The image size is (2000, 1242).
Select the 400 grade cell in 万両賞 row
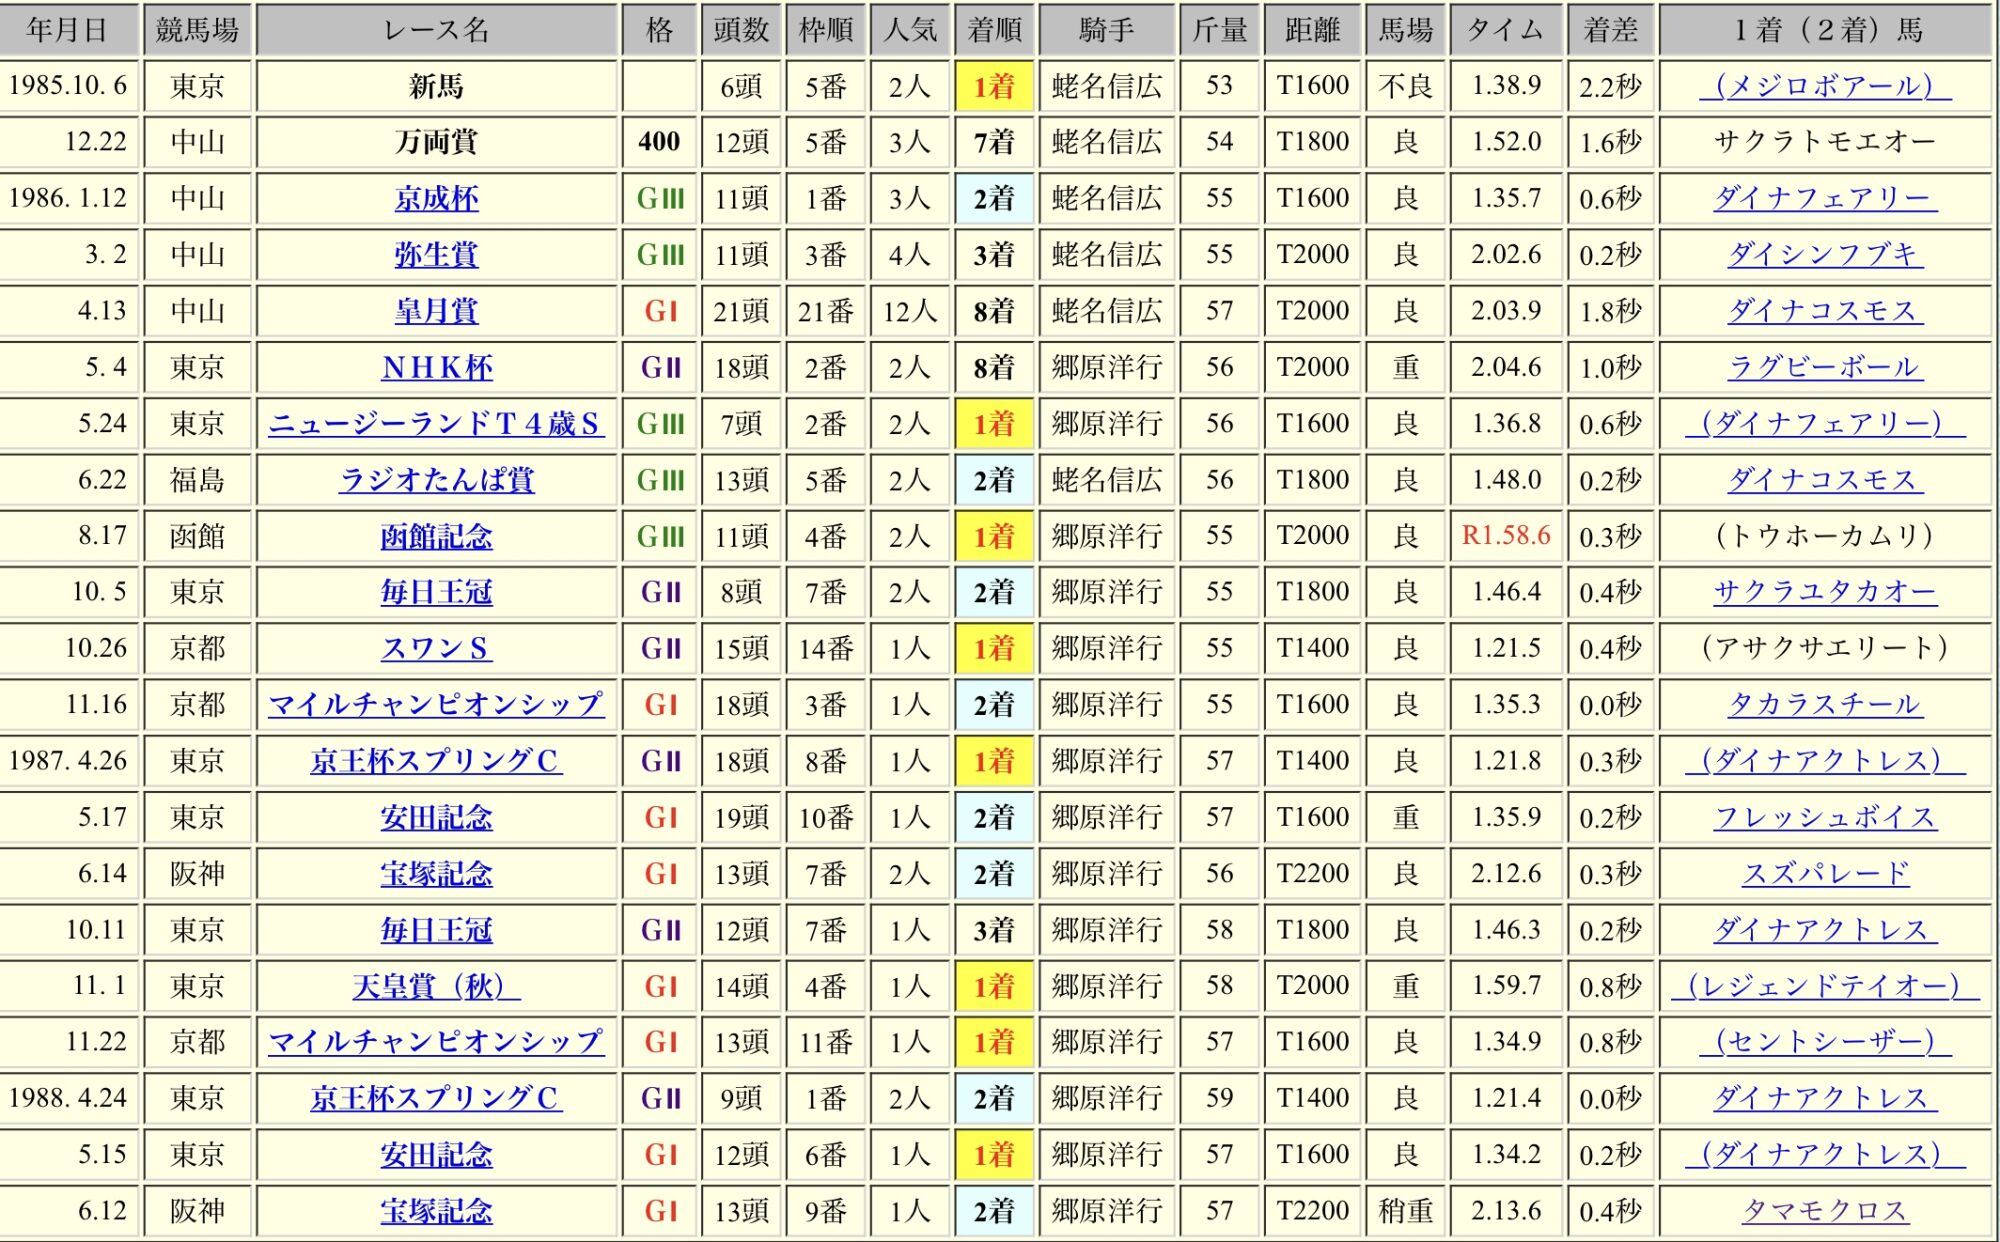click(x=659, y=142)
